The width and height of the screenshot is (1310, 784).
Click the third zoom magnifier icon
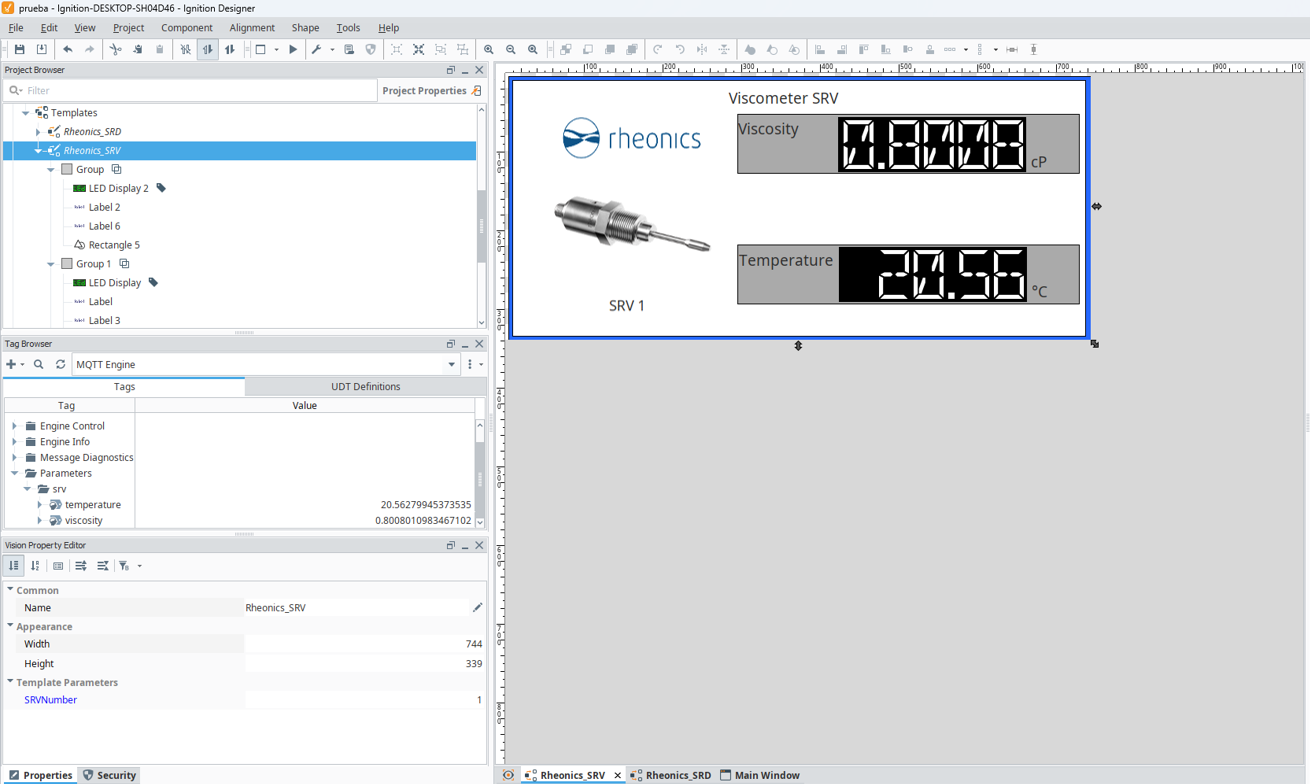click(533, 49)
